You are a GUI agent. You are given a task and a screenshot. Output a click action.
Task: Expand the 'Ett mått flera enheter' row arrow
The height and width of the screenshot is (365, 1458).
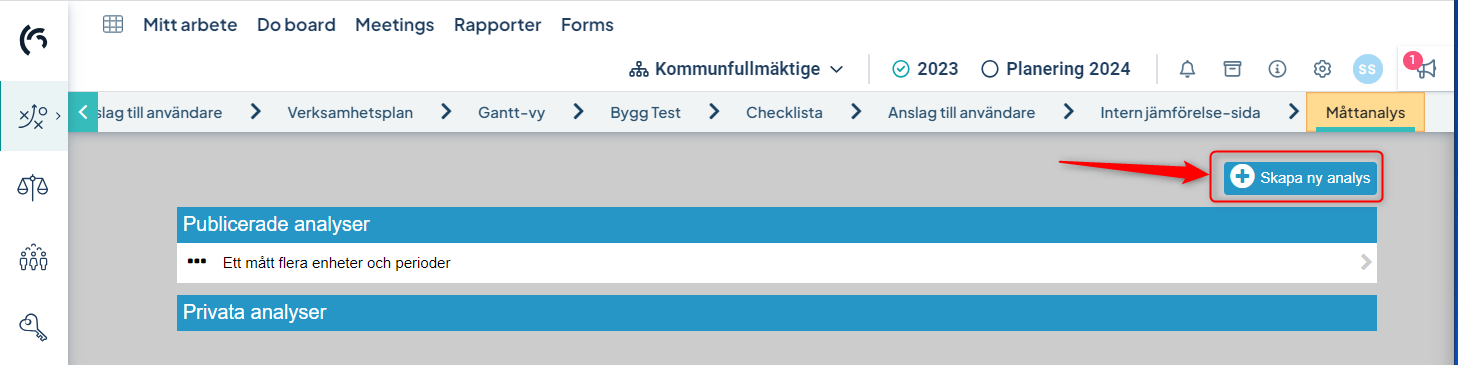(1367, 263)
